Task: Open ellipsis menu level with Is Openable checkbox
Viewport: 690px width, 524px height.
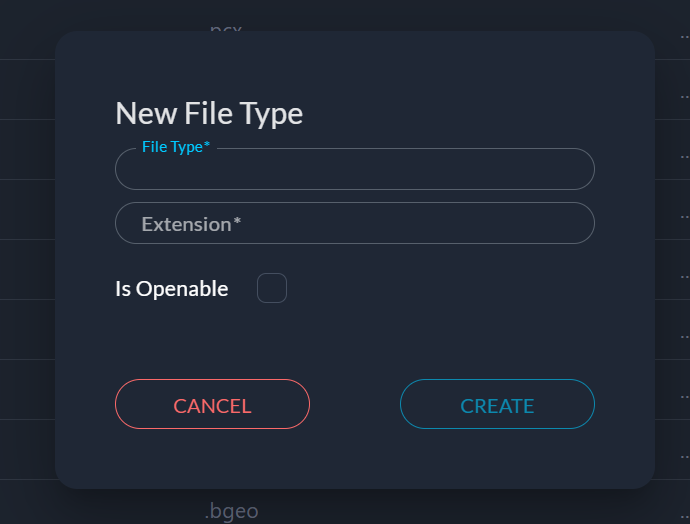Action: [x=684, y=275]
